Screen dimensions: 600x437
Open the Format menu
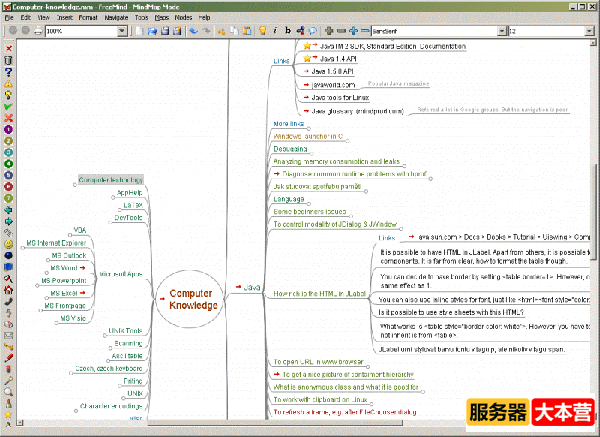pos(88,18)
